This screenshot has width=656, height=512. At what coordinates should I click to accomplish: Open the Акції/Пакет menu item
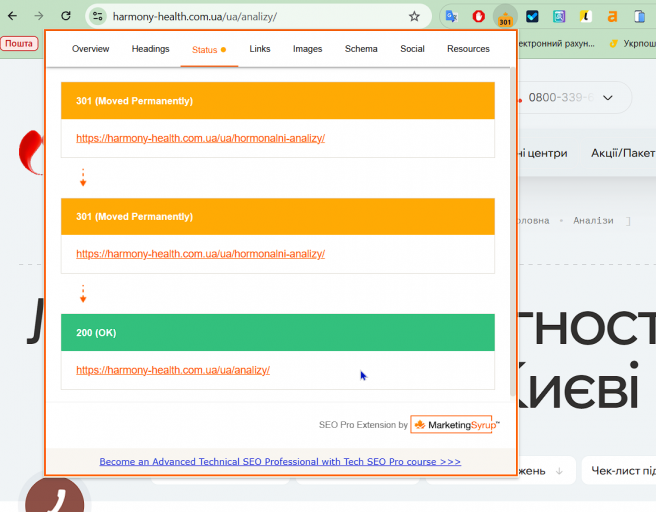(x=623, y=153)
